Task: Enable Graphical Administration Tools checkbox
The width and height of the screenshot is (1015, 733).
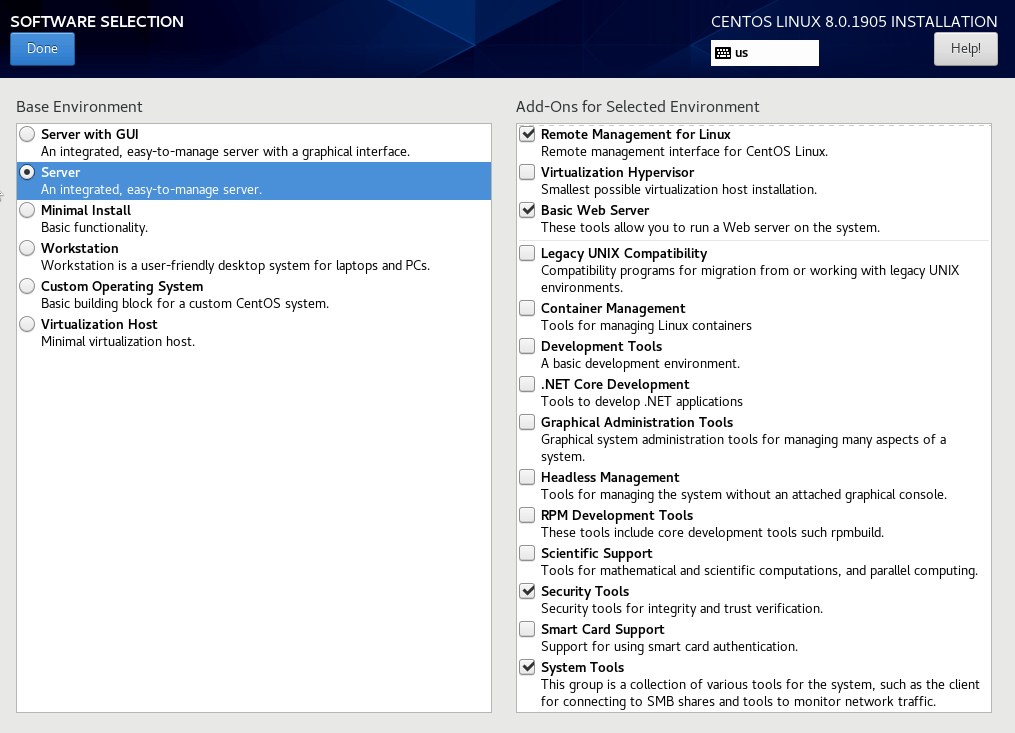Action: coord(528,422)
